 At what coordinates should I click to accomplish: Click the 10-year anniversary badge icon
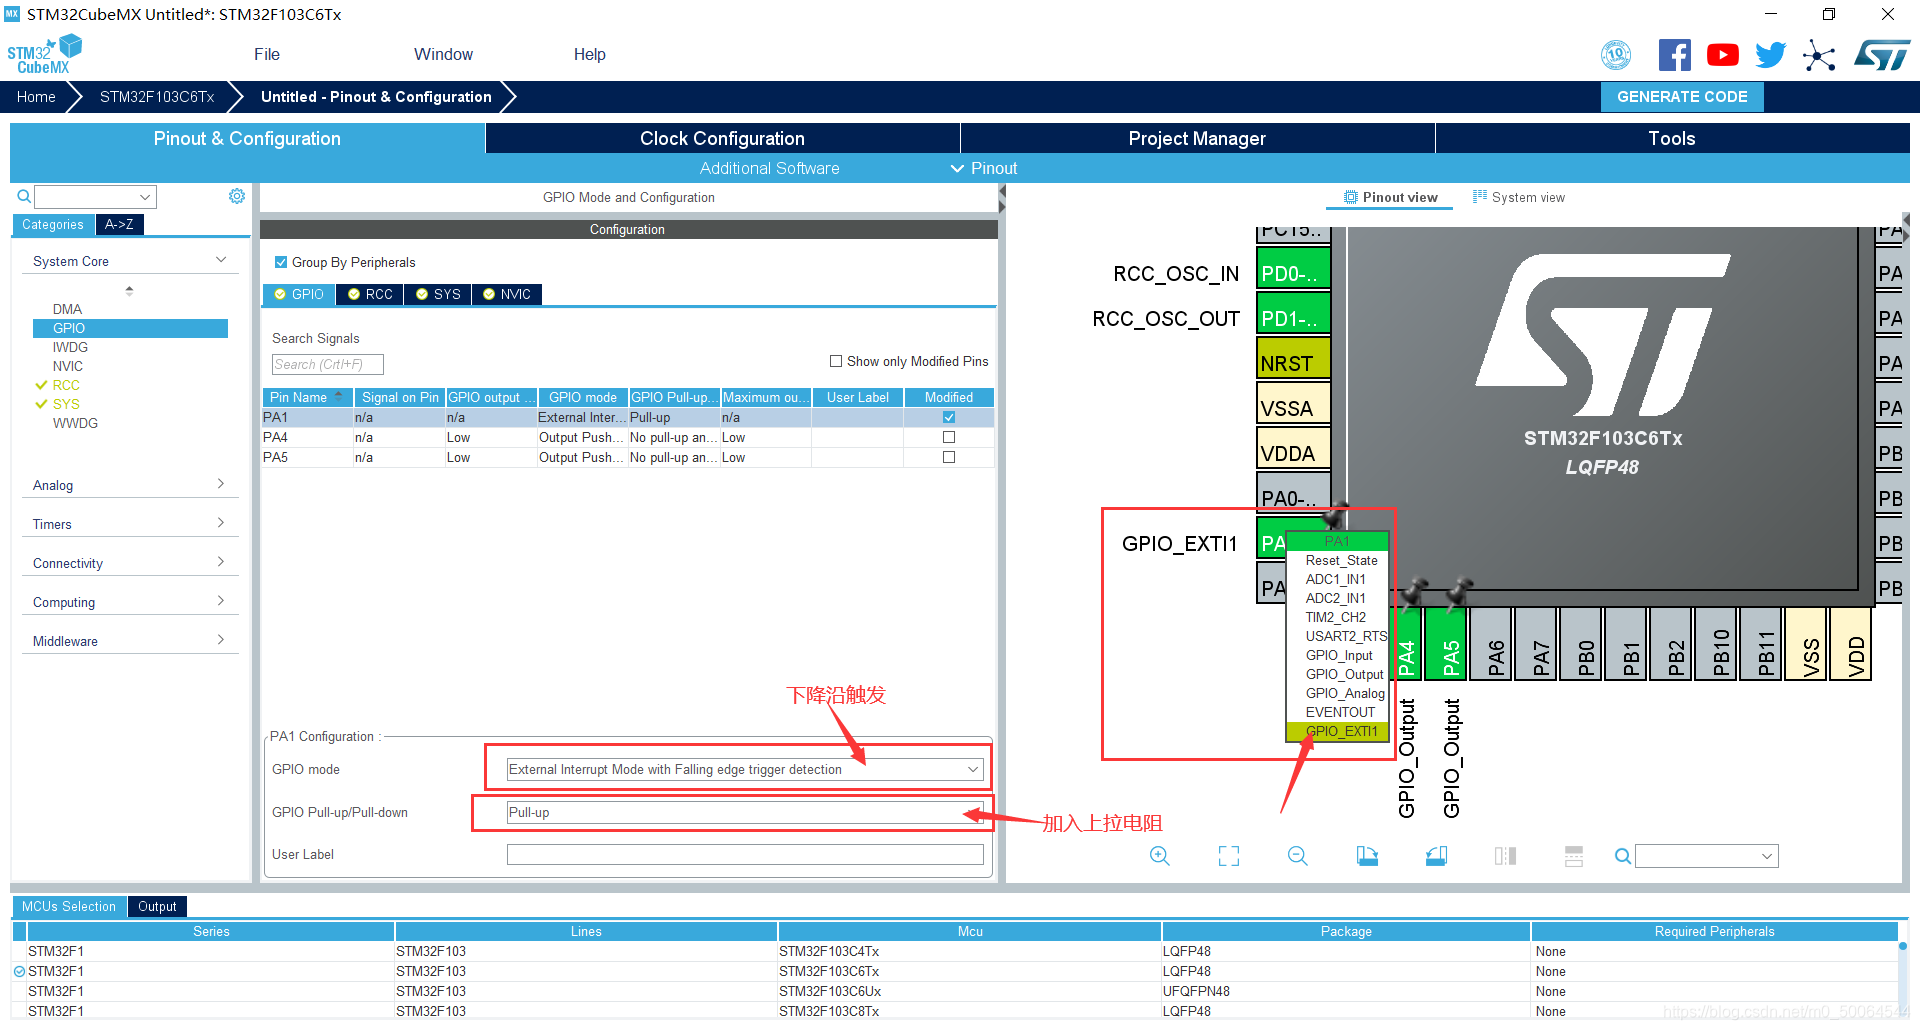tap(1616, 55)
